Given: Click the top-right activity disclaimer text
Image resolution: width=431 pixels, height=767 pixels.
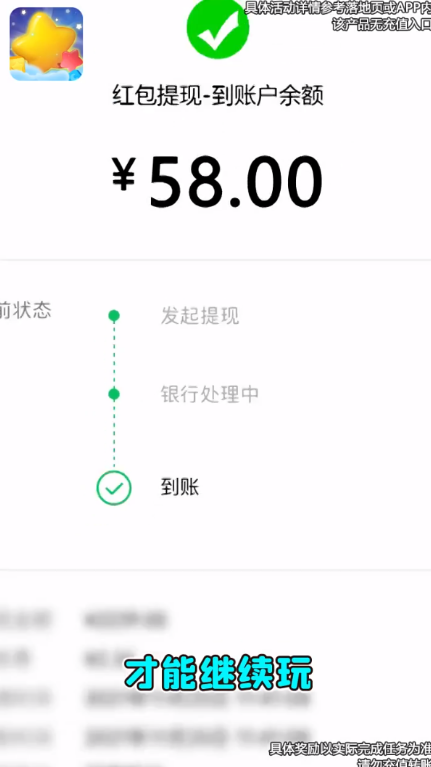Looking at the screenshot, I should pos(338,16).
